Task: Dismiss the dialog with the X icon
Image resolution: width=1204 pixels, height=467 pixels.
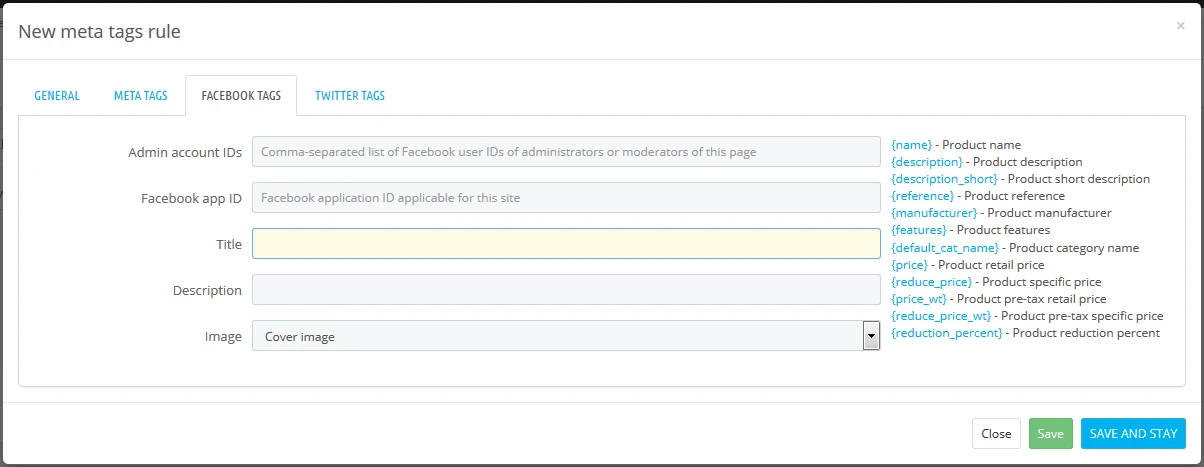Action: click(x=1180, y=26)
